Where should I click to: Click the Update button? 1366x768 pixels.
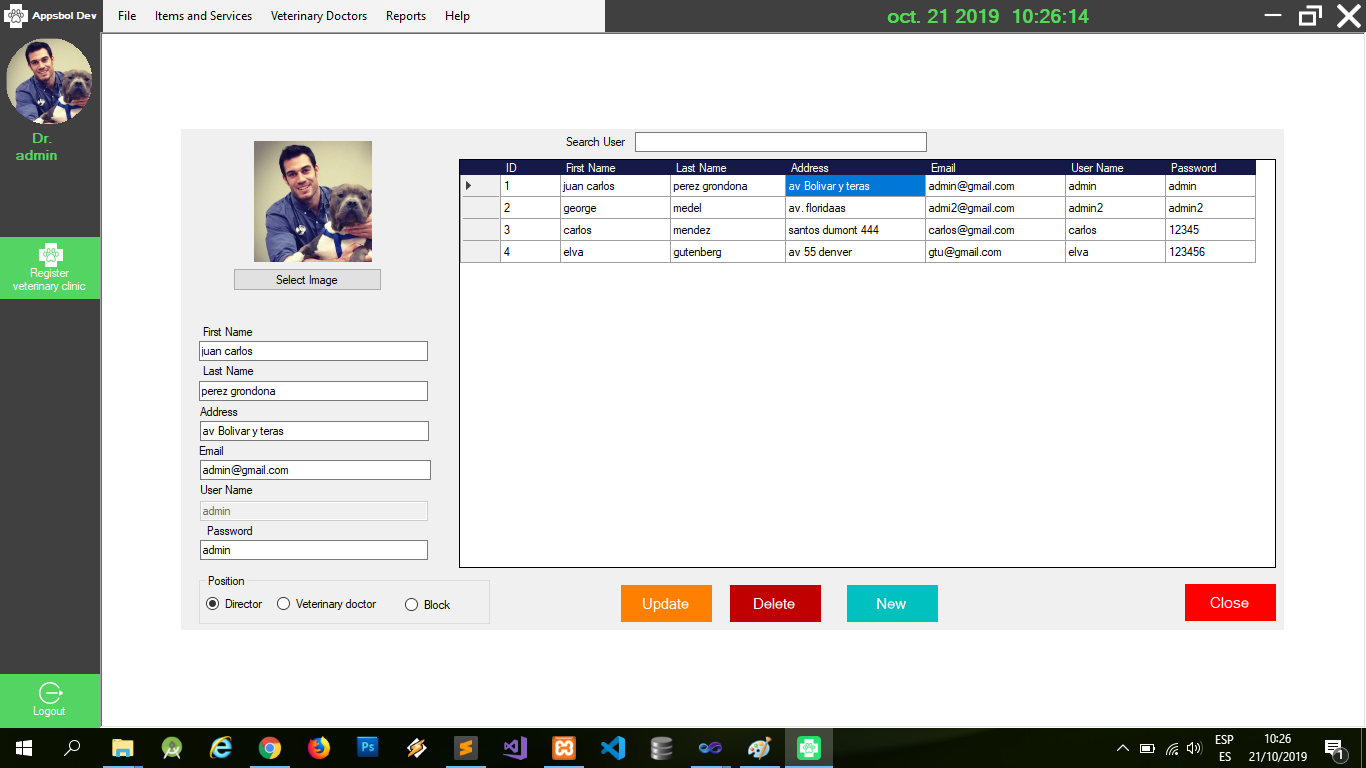click(666, 603)
